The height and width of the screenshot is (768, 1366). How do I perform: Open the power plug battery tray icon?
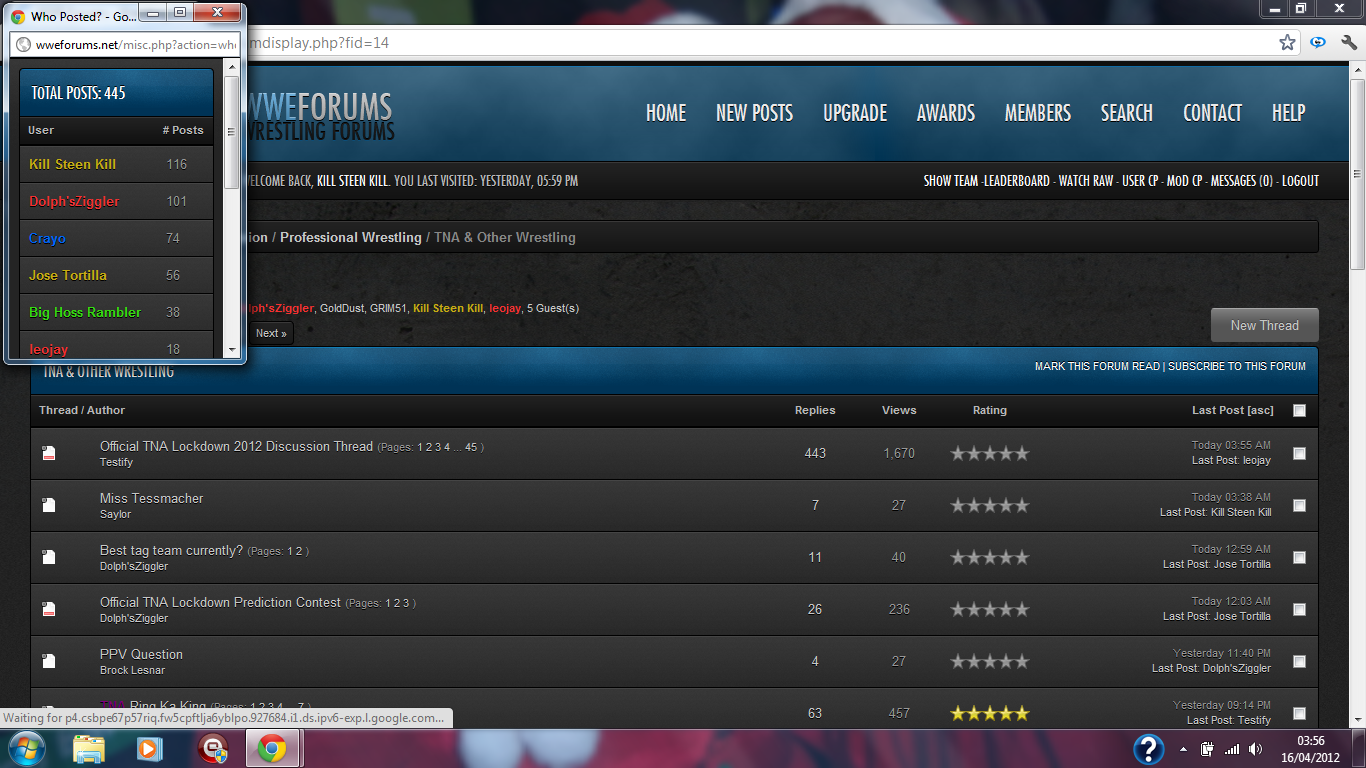(x=1207, y=749)
